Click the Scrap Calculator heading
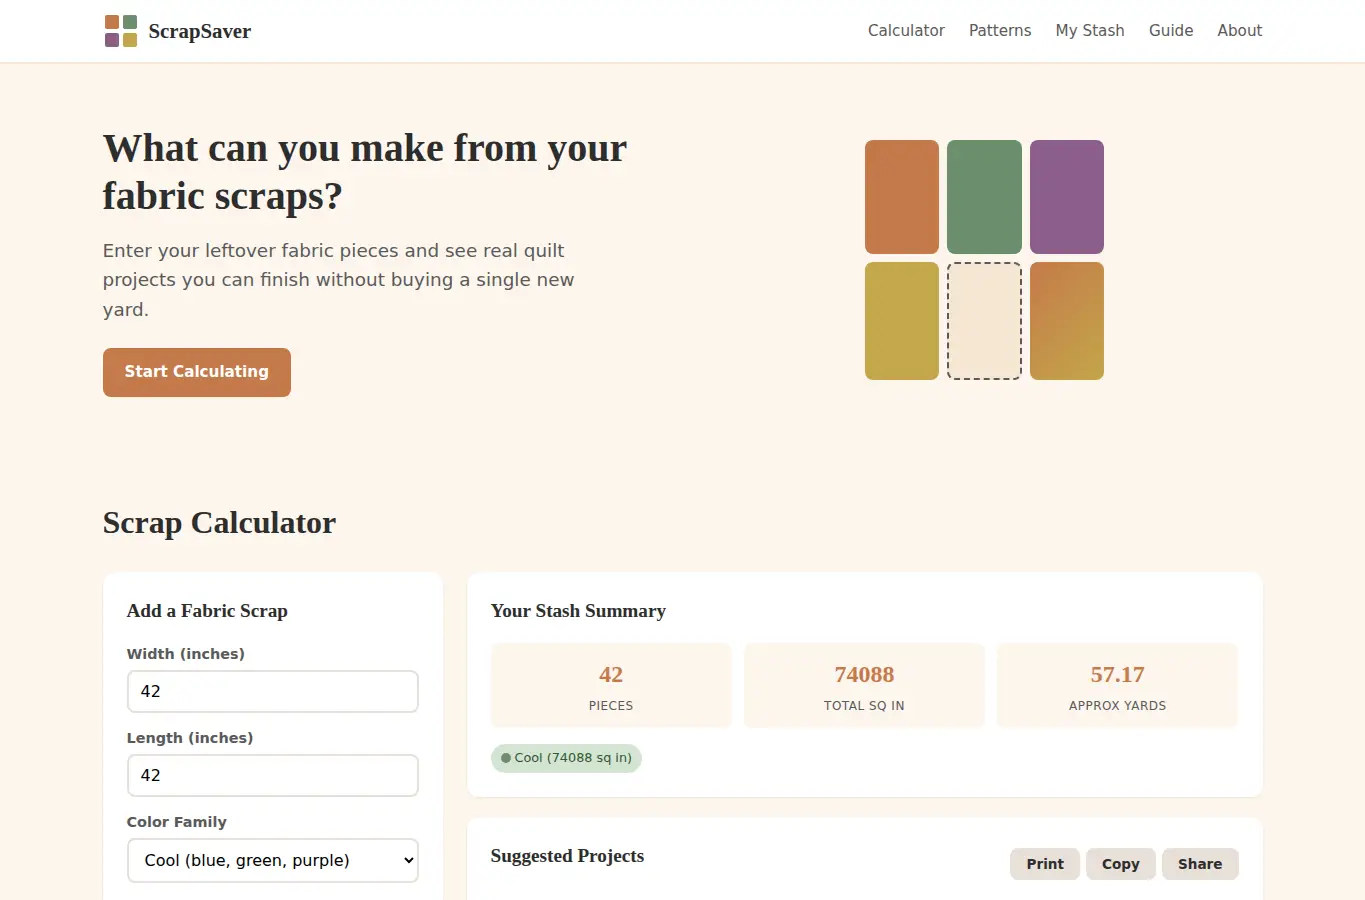1365x900 pixels. point(219,523)
